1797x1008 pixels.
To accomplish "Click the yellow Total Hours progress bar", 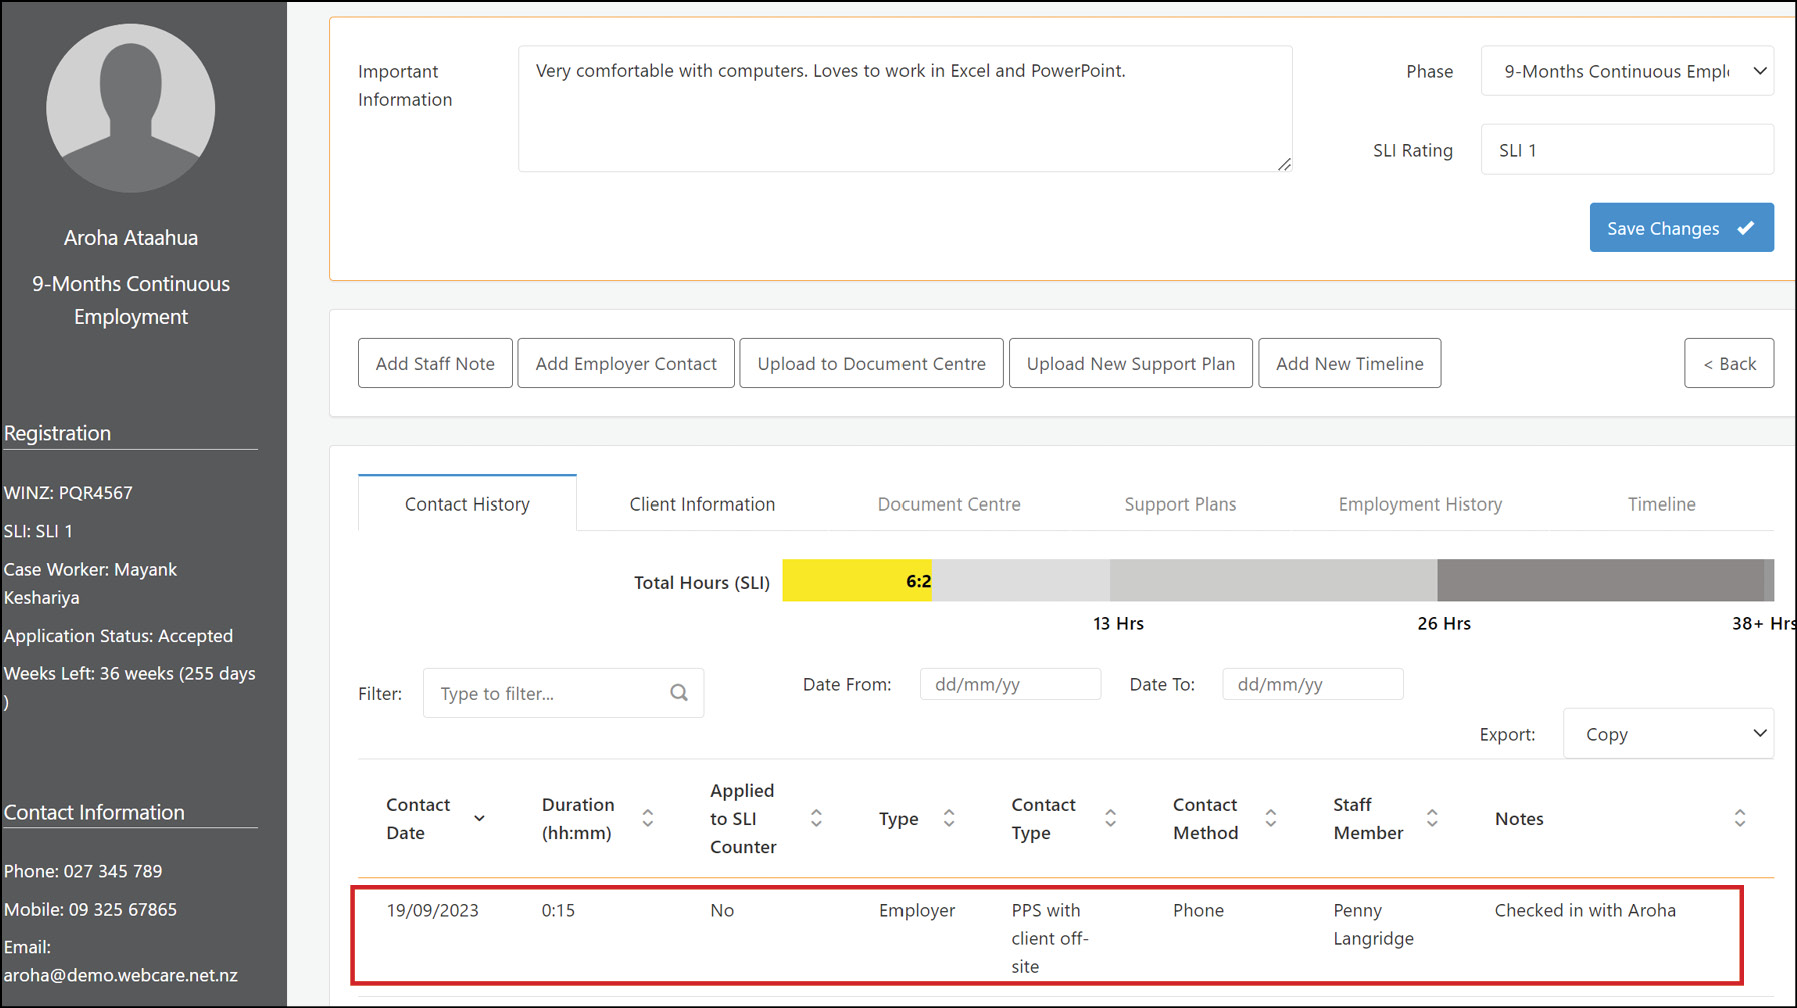I will point(857,580).
